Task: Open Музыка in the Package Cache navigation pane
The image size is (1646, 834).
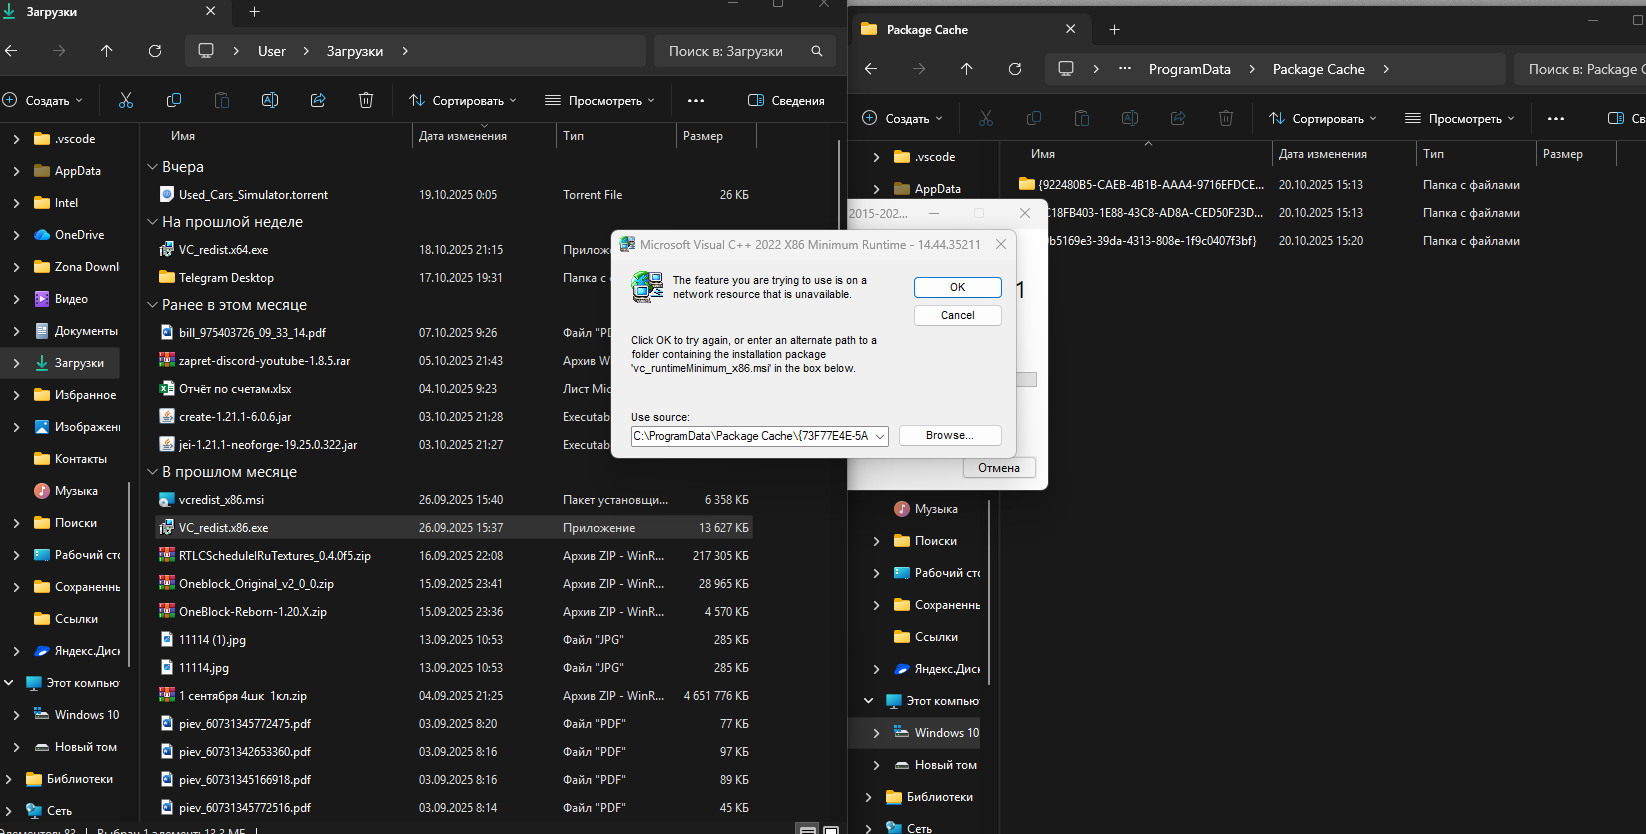Action: (926, 509)
